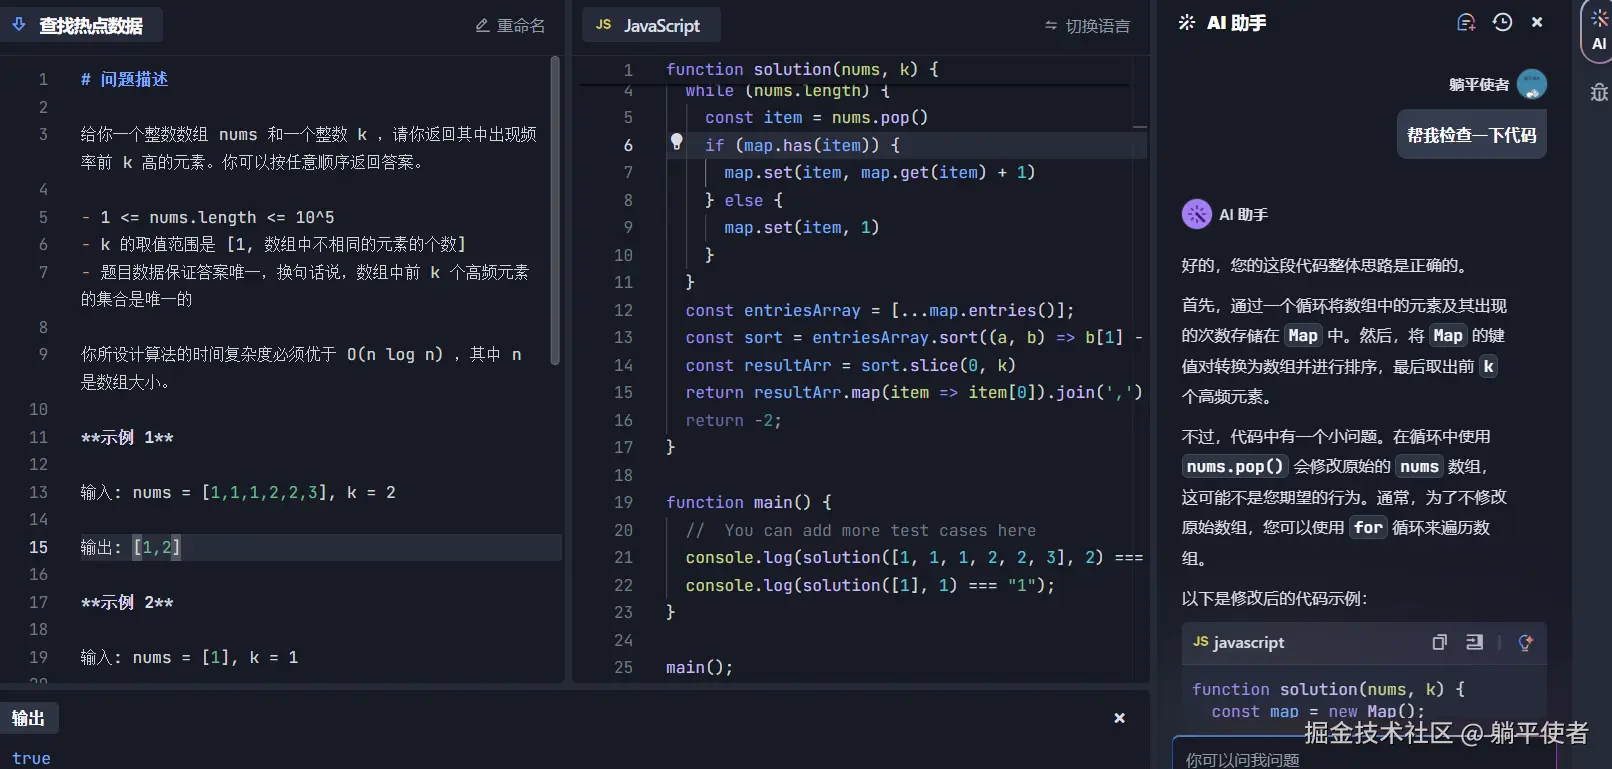Select the 输出 output tab
The image size is (1612, 769).
(x=29, y=718)
